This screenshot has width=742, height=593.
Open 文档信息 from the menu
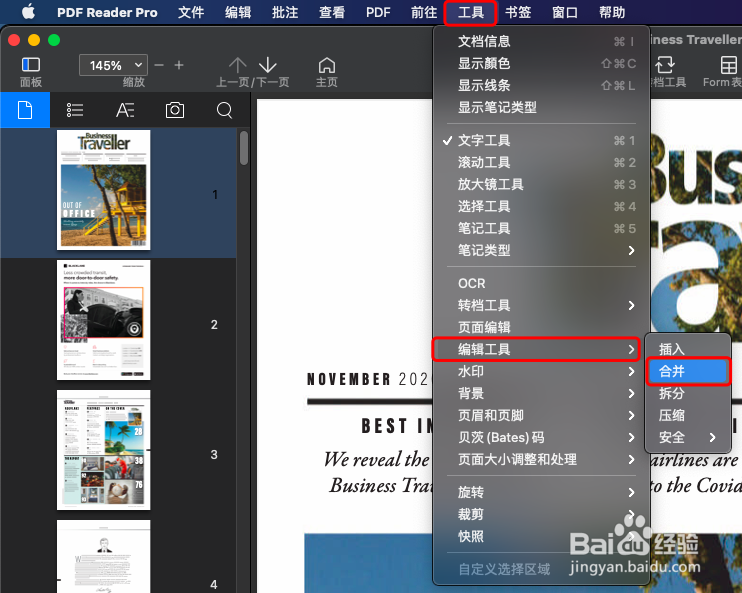pyautogui.click(x=541, y=41)
